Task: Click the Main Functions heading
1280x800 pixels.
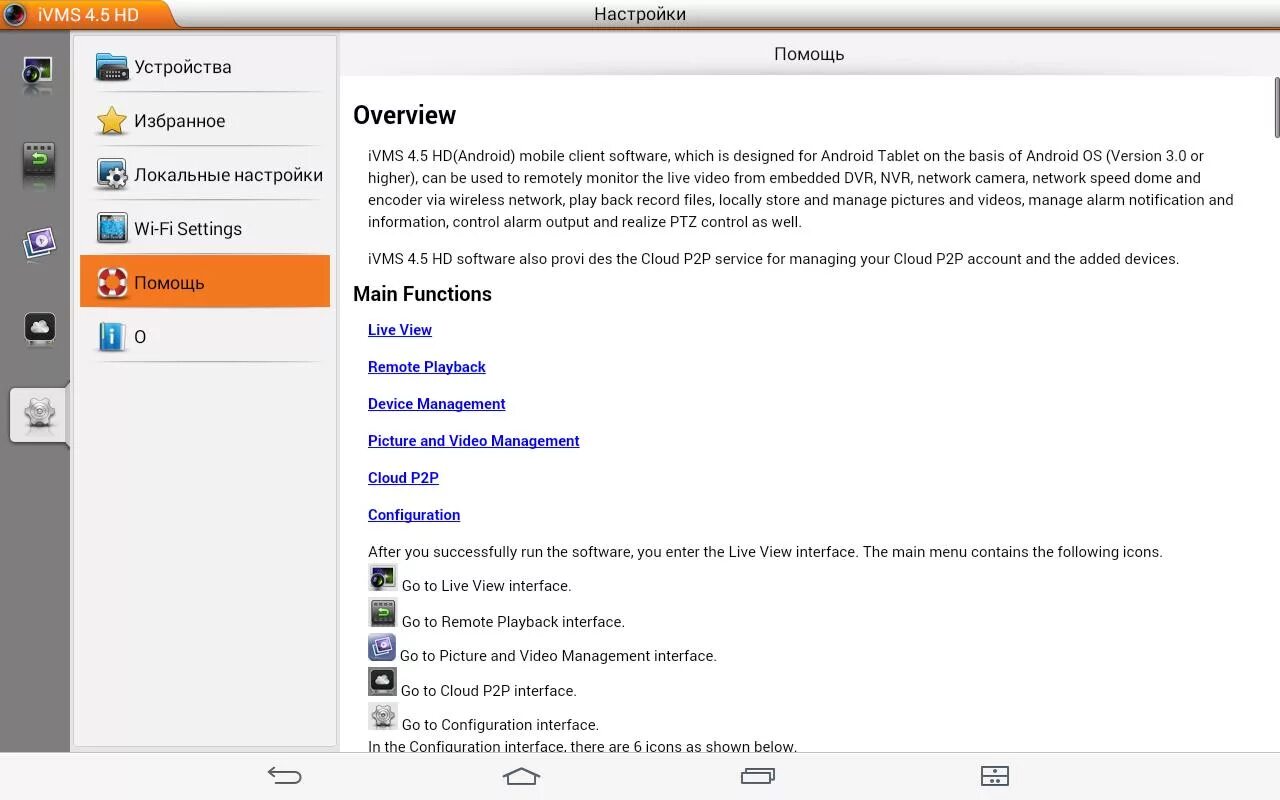Action: [x=423, y=294]
